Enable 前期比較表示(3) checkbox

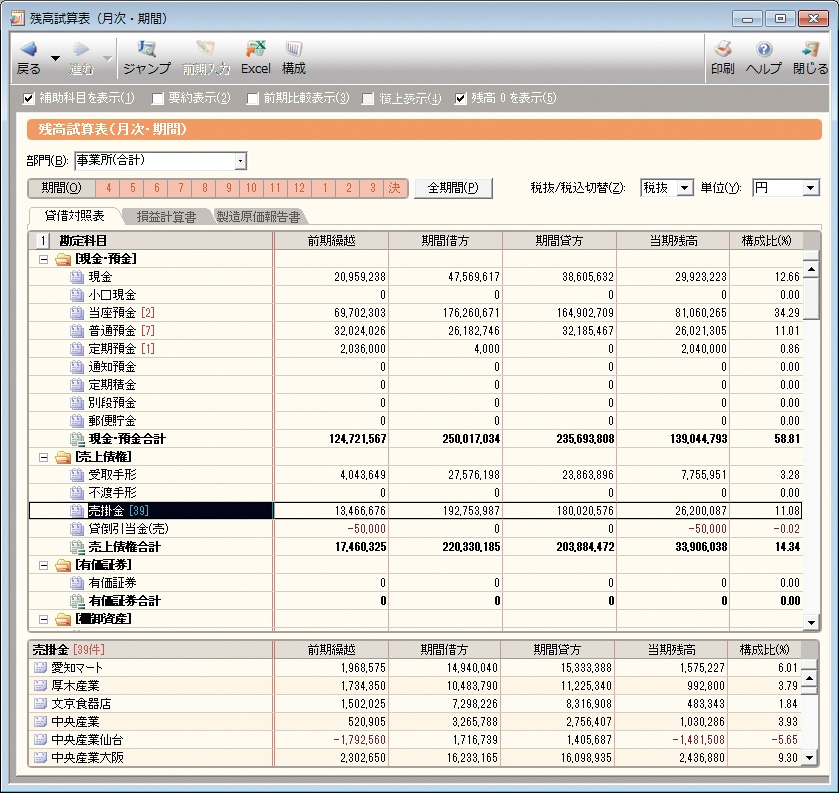coord(253,98)
